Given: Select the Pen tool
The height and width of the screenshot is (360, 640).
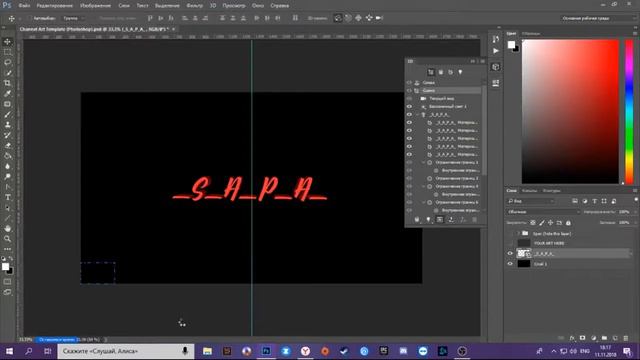Looking at the screenshot, I should [7, 187].
